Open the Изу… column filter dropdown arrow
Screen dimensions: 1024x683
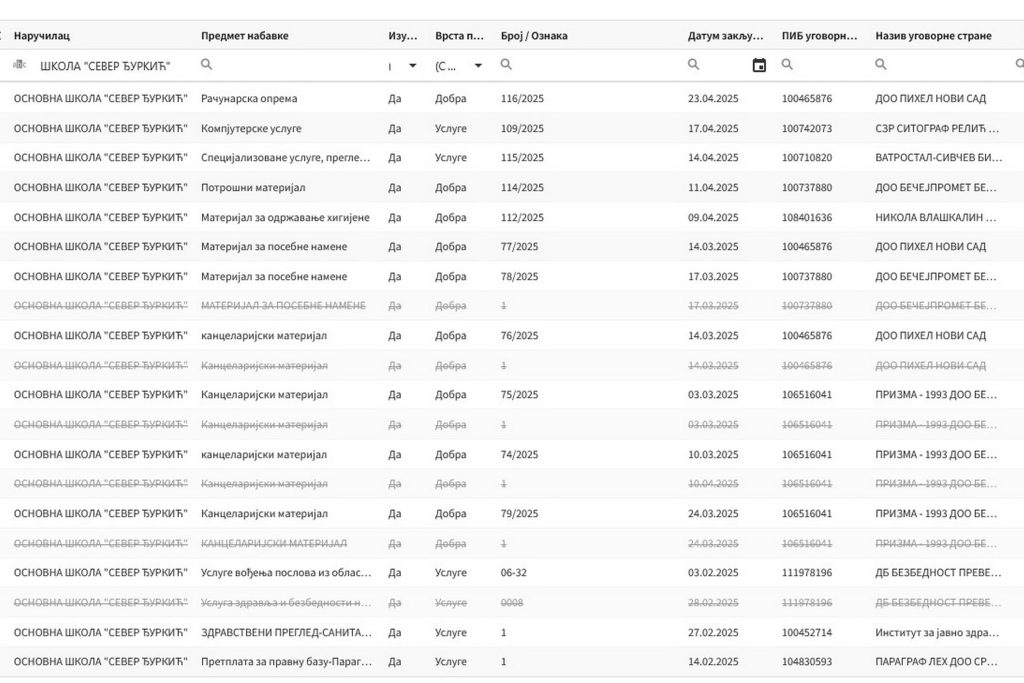pyautogui.click(x=413, y=65)
